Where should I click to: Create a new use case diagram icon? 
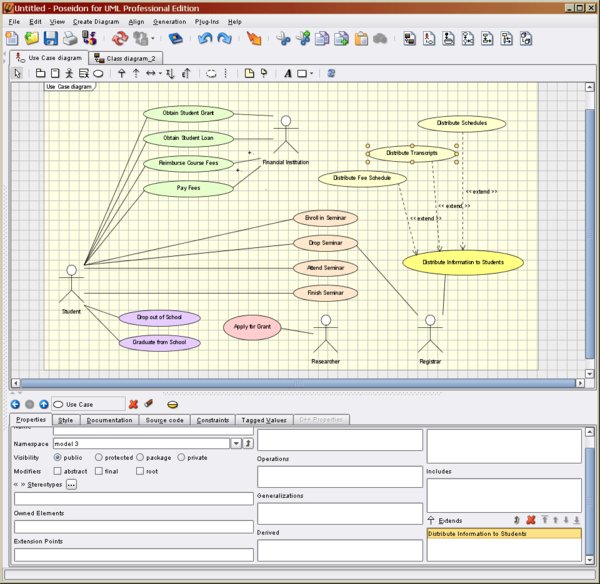pyautogui.click(x=429, y=39)
